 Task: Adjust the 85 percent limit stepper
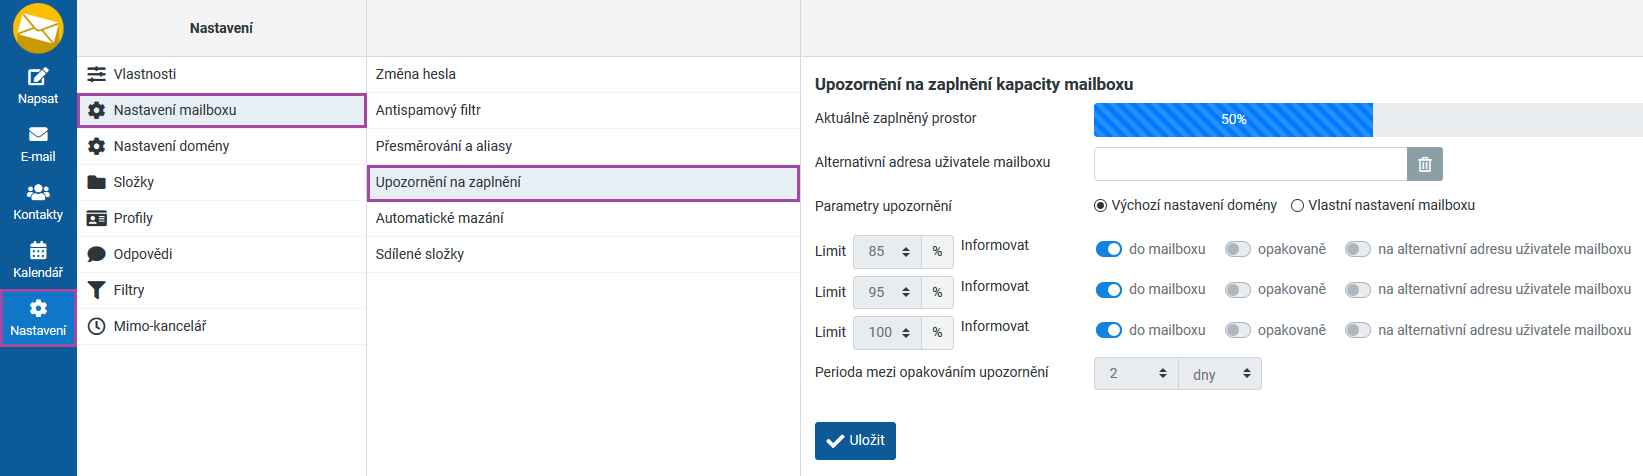[x=905, y=252]
